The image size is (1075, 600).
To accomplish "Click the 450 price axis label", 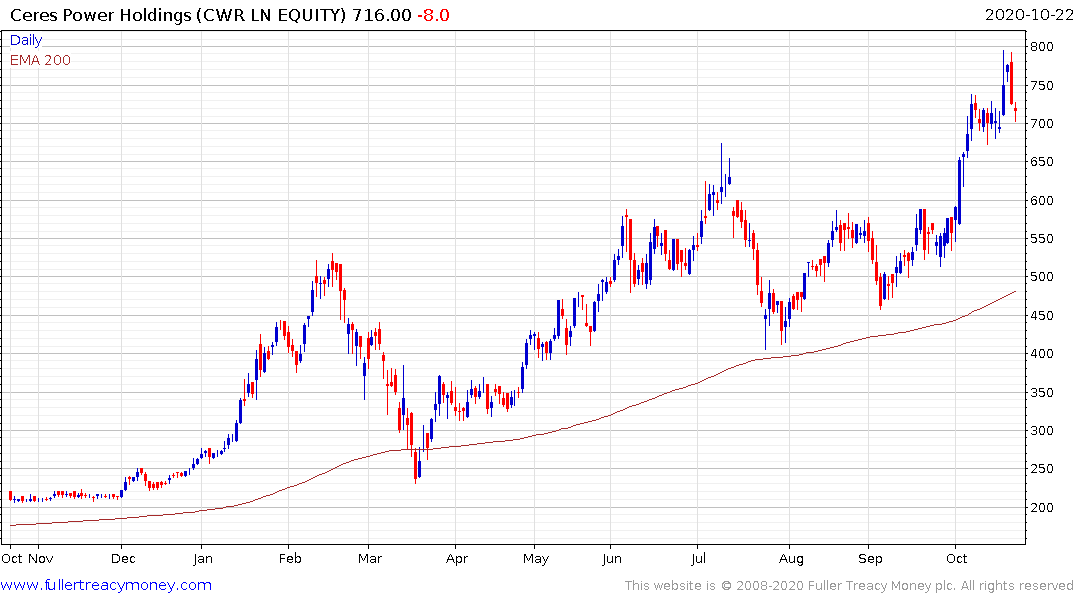I will (x=1041, y=315).
